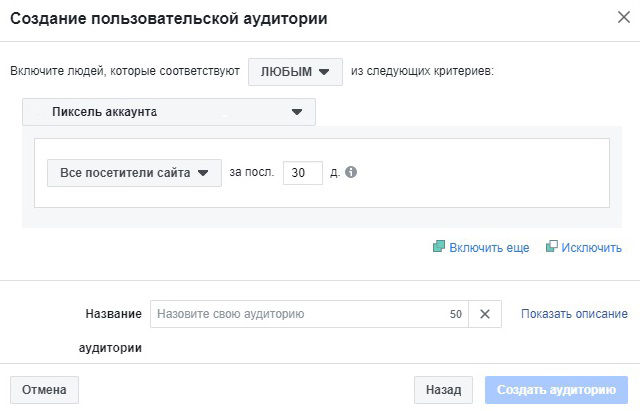Focus the audience name input field
Screen dimensions: 640x411
[309, 314]
